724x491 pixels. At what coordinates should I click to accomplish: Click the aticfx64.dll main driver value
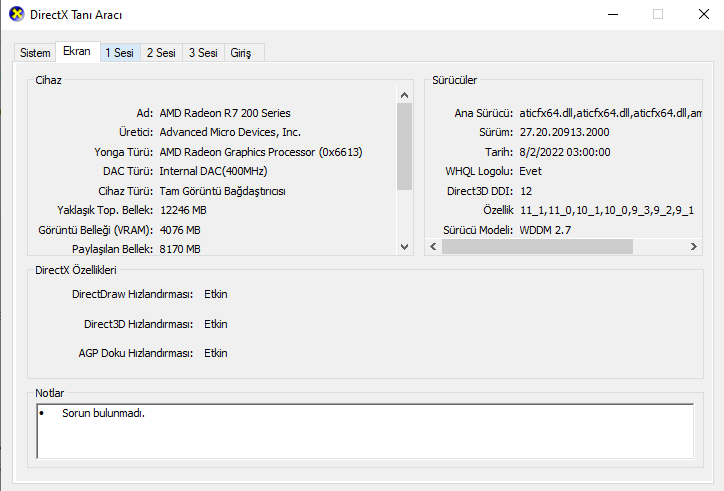[x=610, y=113]
